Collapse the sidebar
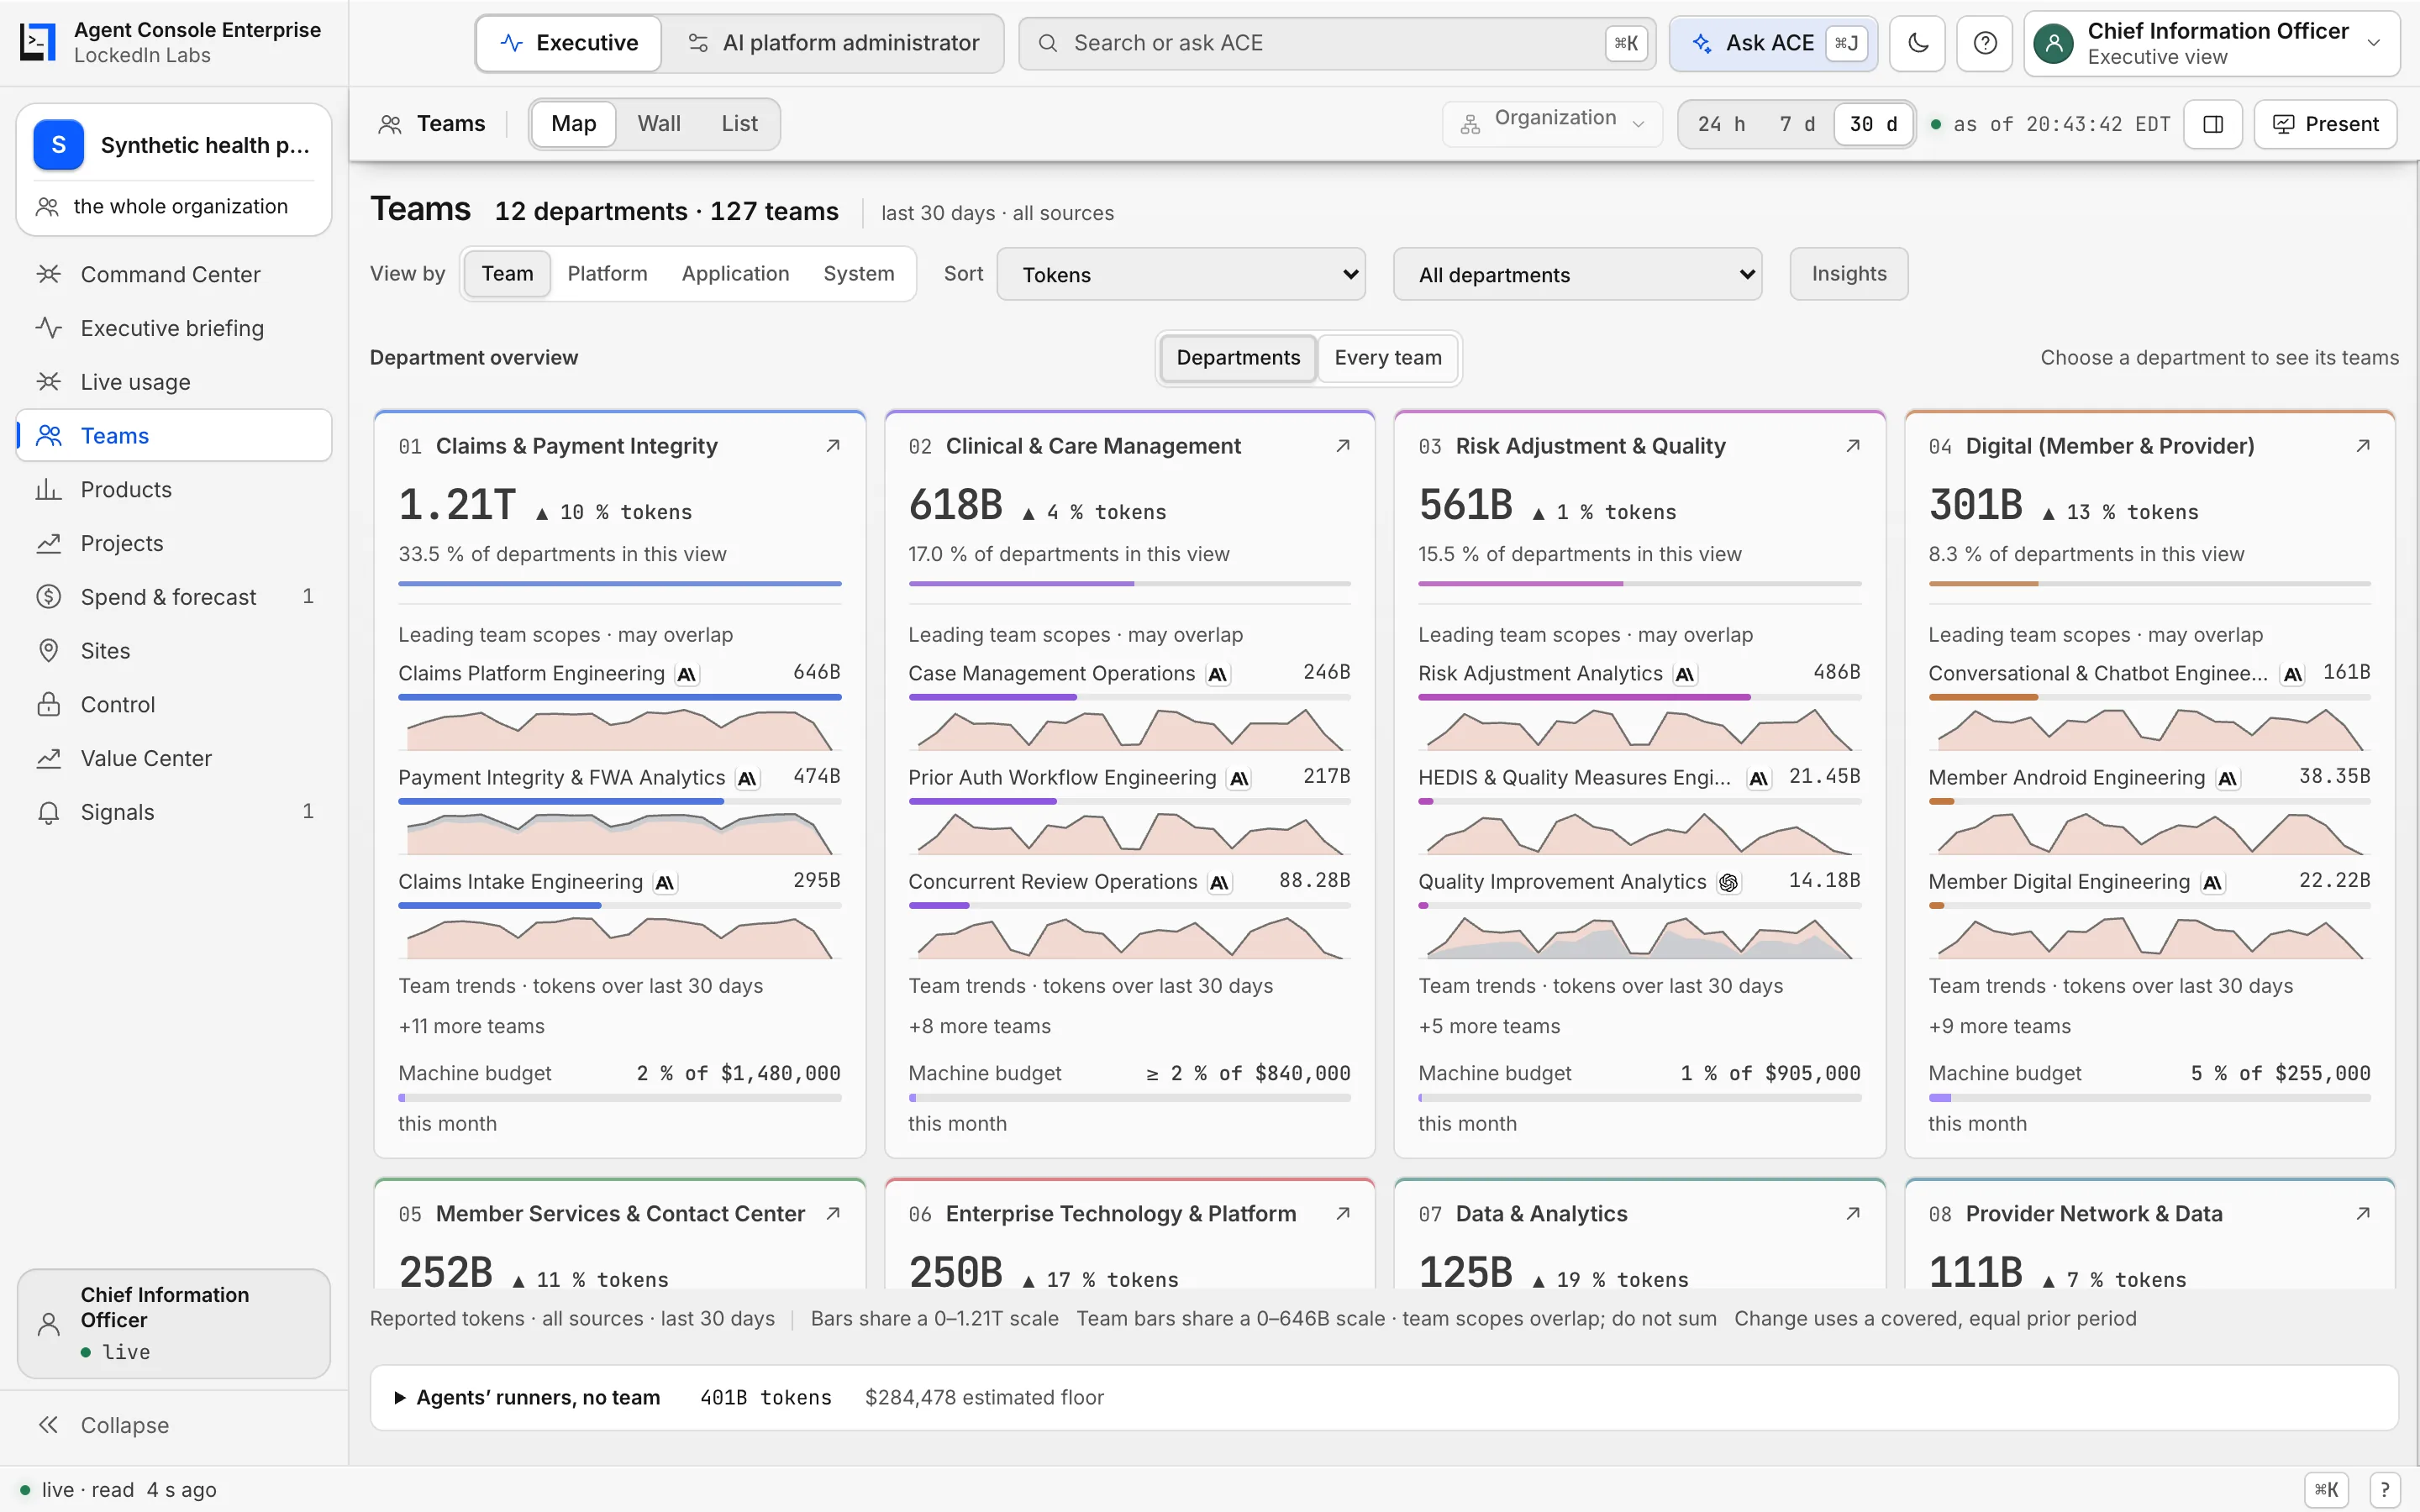2420x1512 pixels. click(174, 1425)
